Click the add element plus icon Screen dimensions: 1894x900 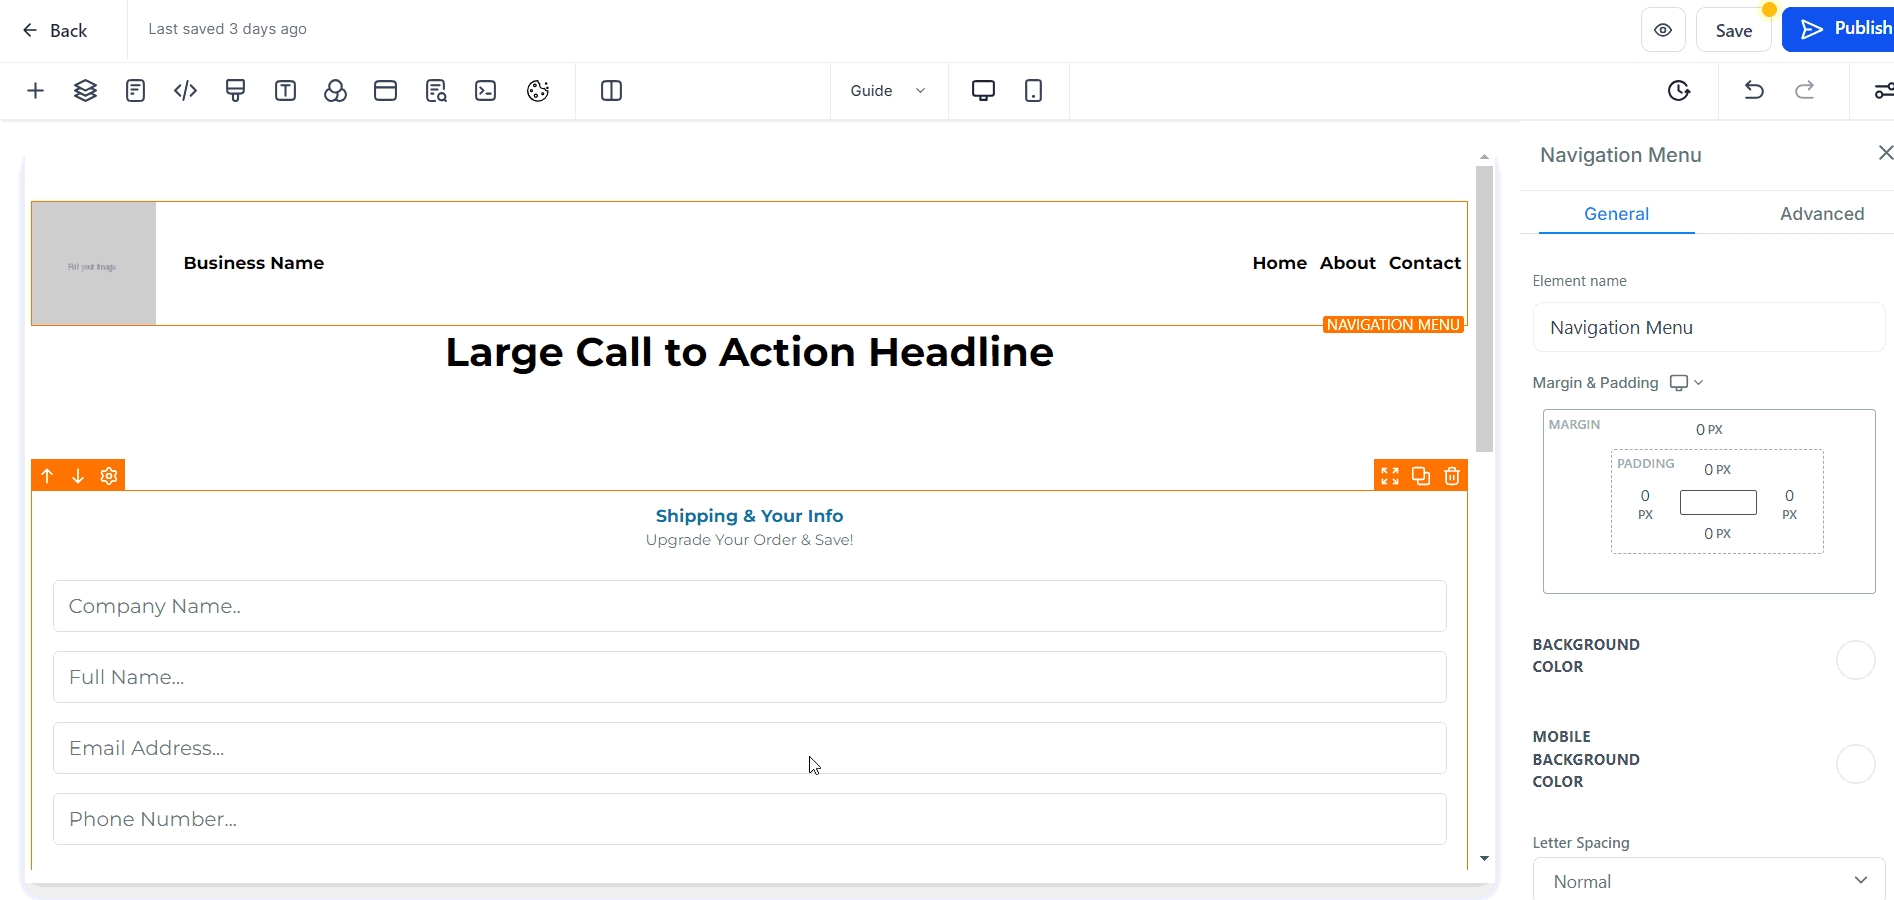(x=35, y=91)
